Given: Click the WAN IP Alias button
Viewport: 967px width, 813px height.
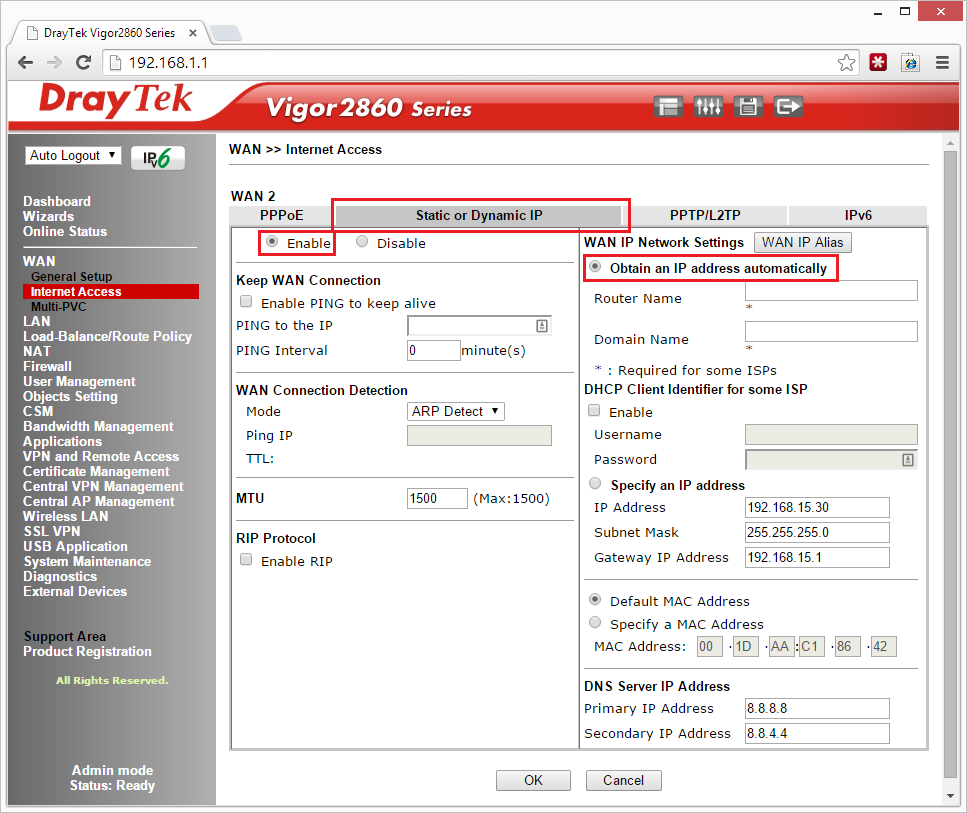Looking at the screenshot, I should pos(802,242).
